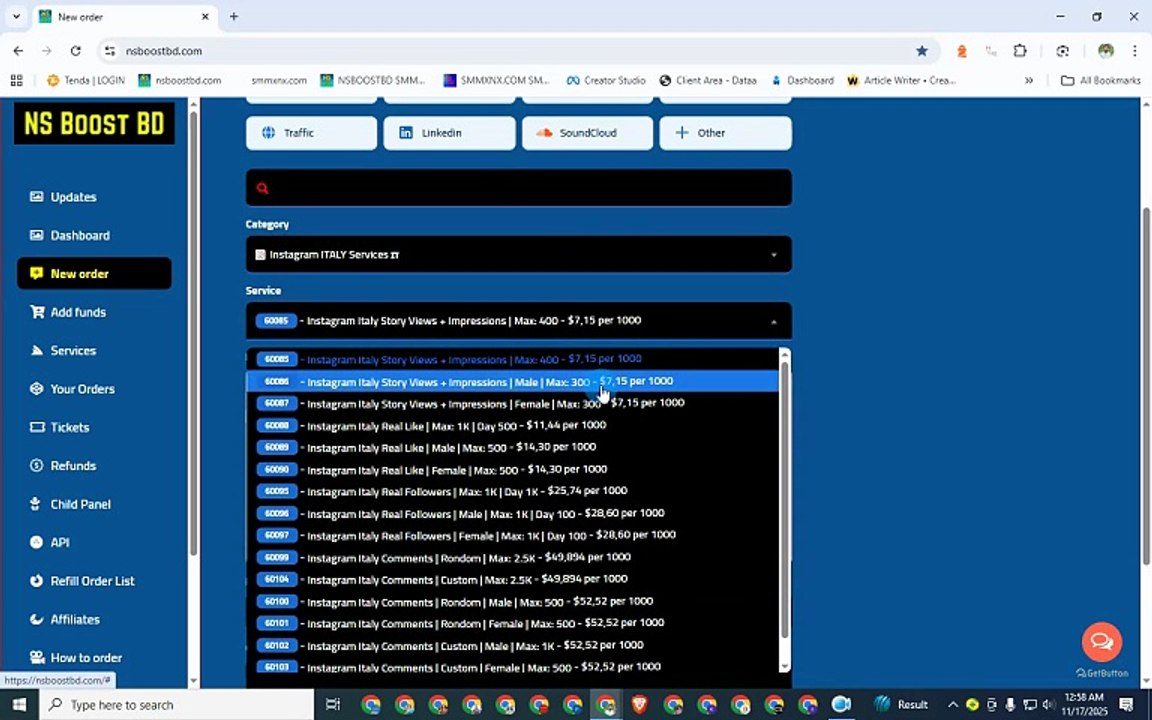The height and width of the screenshot is (720, 1152).
Task: Open Client Area bookmark
Action: pyautogui.click(x=708, y=80)
